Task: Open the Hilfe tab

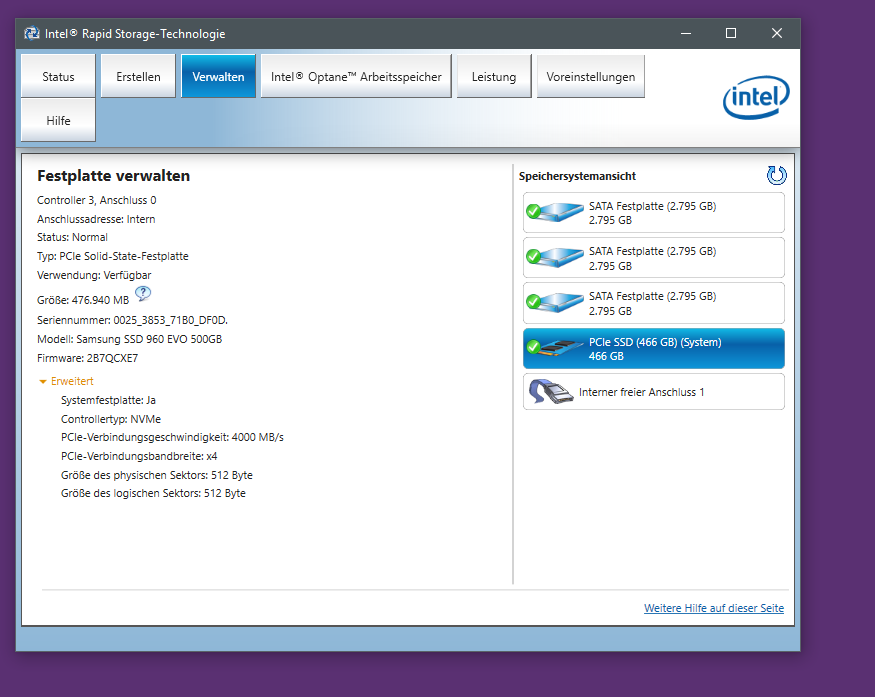Action: 58,121
